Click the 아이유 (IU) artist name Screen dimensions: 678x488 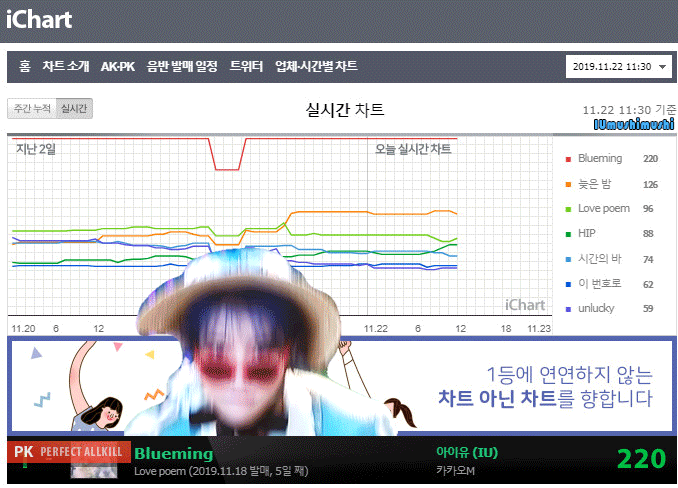(x=467, y=453)
